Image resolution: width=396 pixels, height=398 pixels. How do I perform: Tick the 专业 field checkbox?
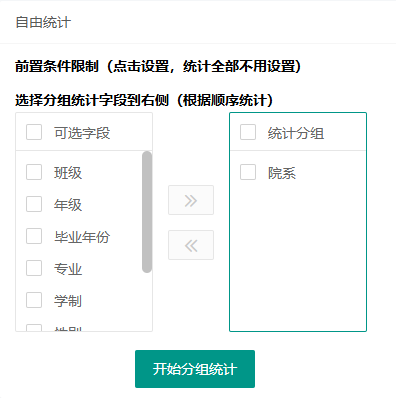pyautogui.click(x=34, y=268)
